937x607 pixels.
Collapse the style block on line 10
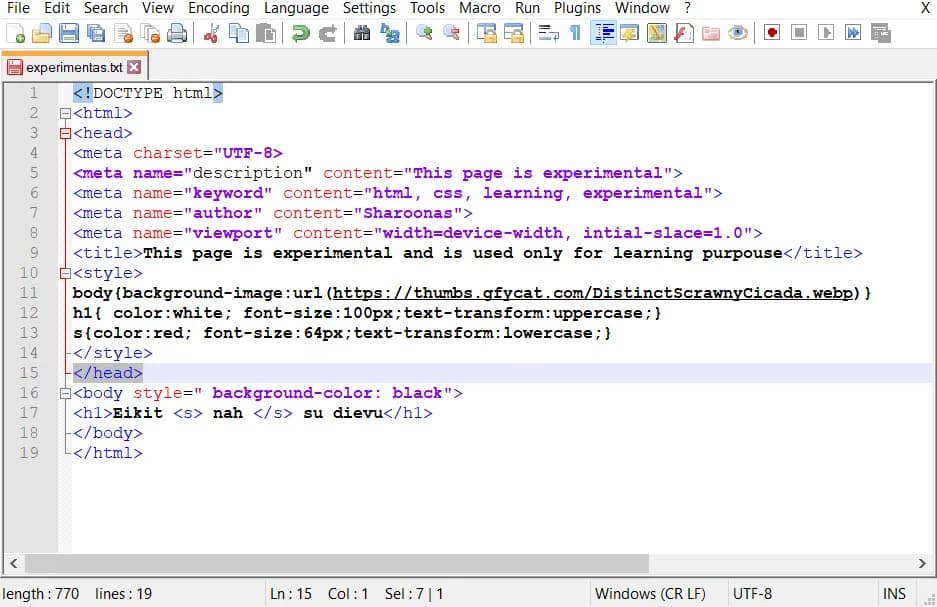[x=65, y=272]
